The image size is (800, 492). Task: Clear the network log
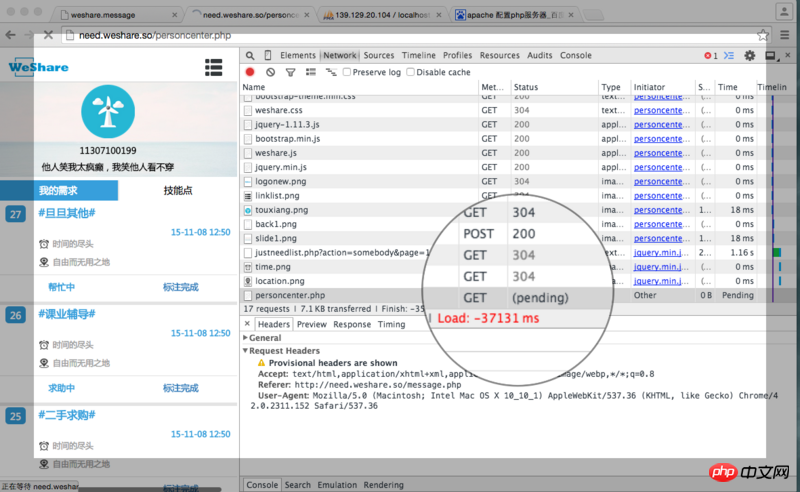pyautogui.click(x=270, y=72)
